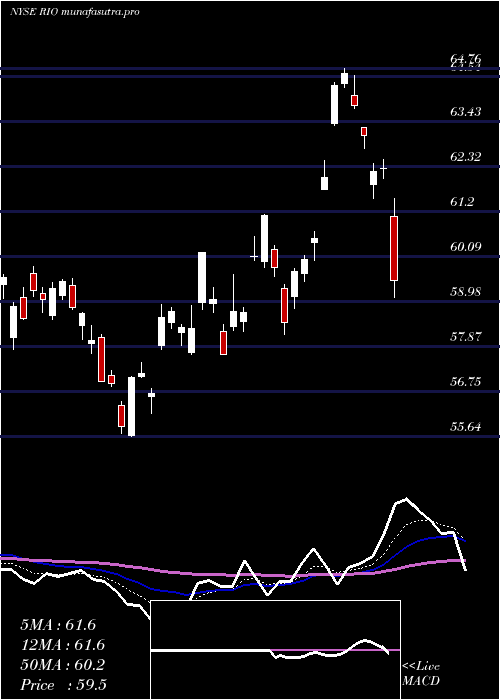Viewport: 500px width, 700px height.
Task: Click the 63.43 price level label
Action: pyautogui.click(x=466, y=111)
